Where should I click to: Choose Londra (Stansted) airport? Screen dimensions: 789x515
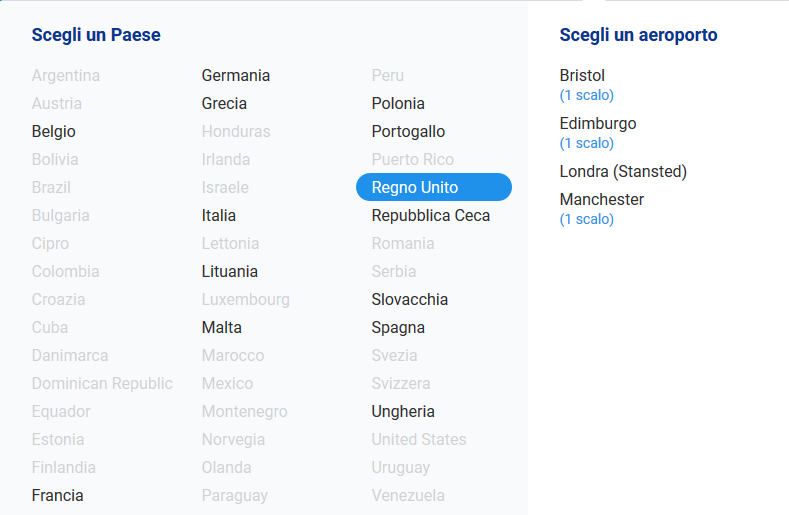tap(623, 172)
